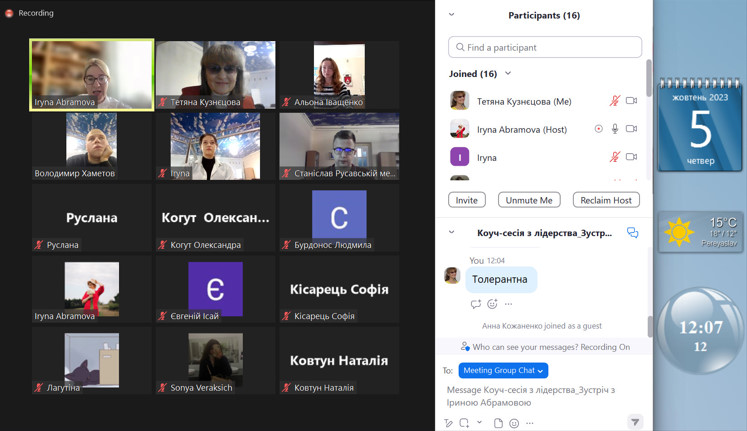This screenshot has height=431, width=747.
Task: Open Meeting Group Chat recipient dropdown
Action: [503, 370]
